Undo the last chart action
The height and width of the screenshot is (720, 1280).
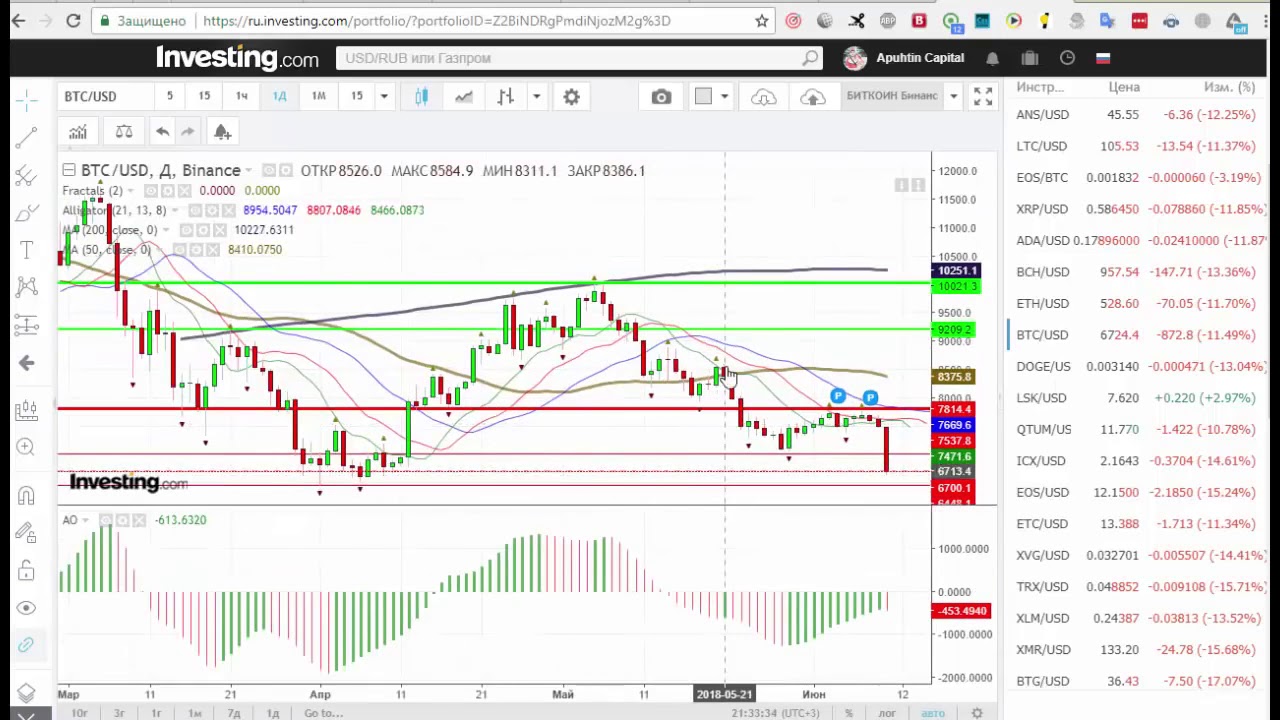[x=162, y=132]
